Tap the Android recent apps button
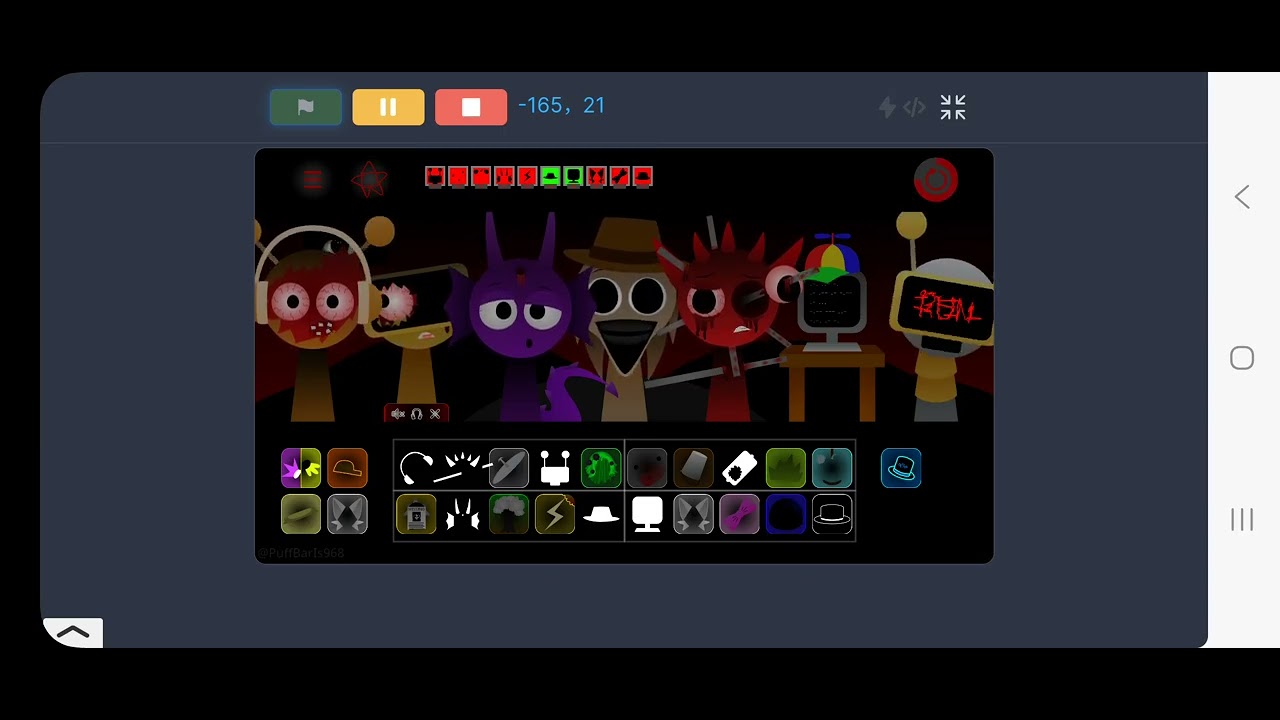 (1242, 519)
